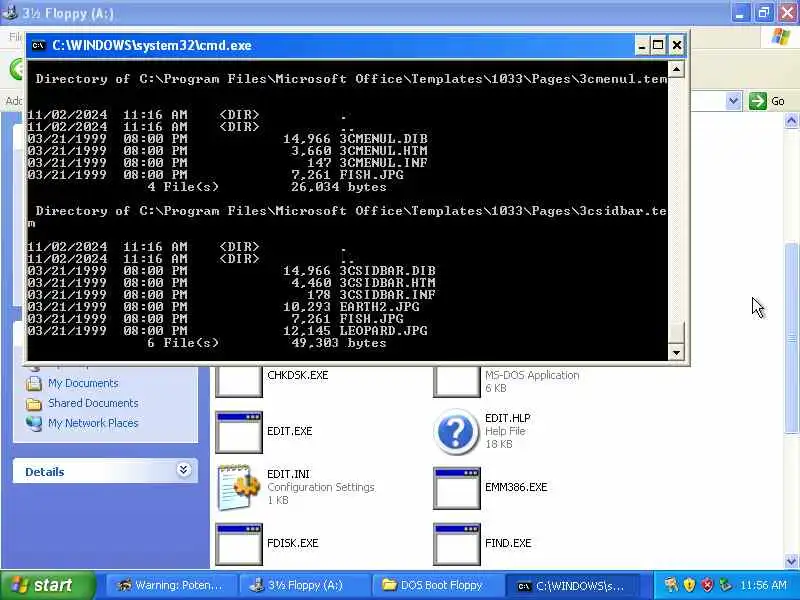The width and height of the screenshot is (800, 600).
Task: Click the CHKDSK.EXE file name
Action: pyautogui.click(x=298, y=375)
